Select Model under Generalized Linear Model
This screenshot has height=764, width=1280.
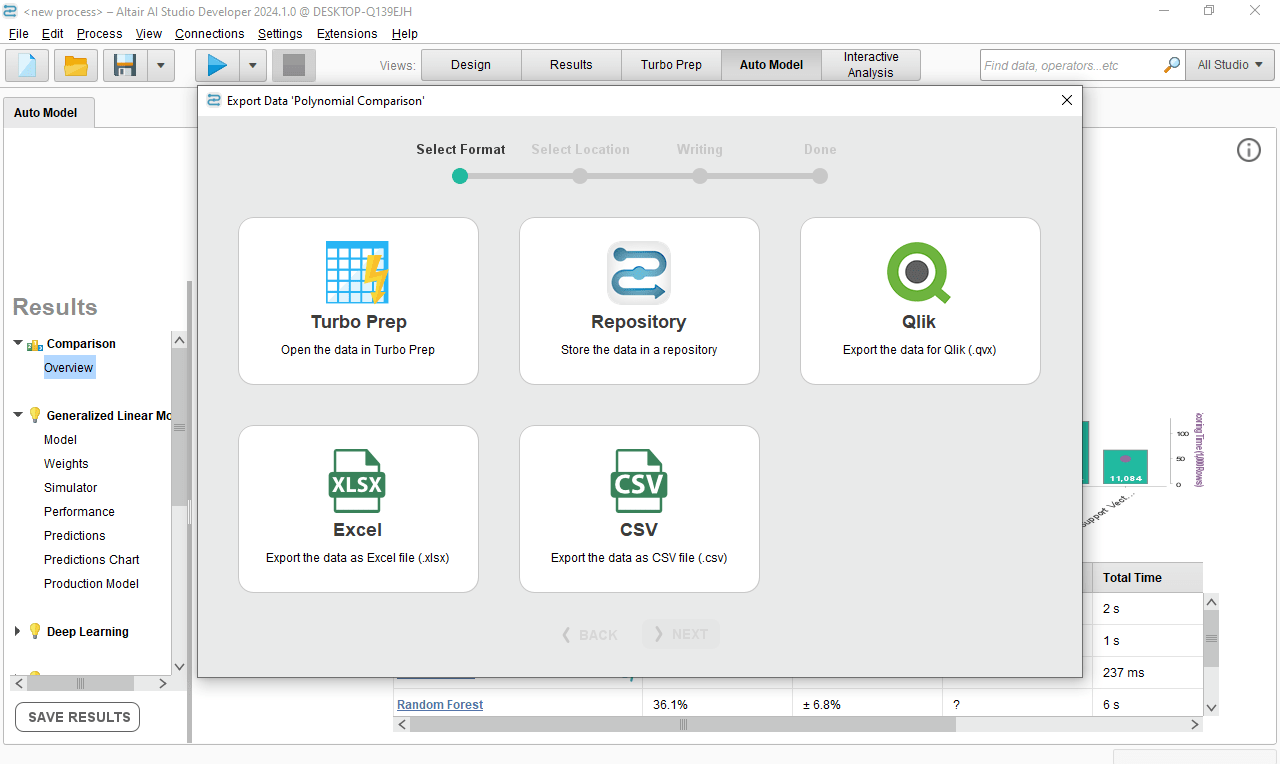[60, 440]
